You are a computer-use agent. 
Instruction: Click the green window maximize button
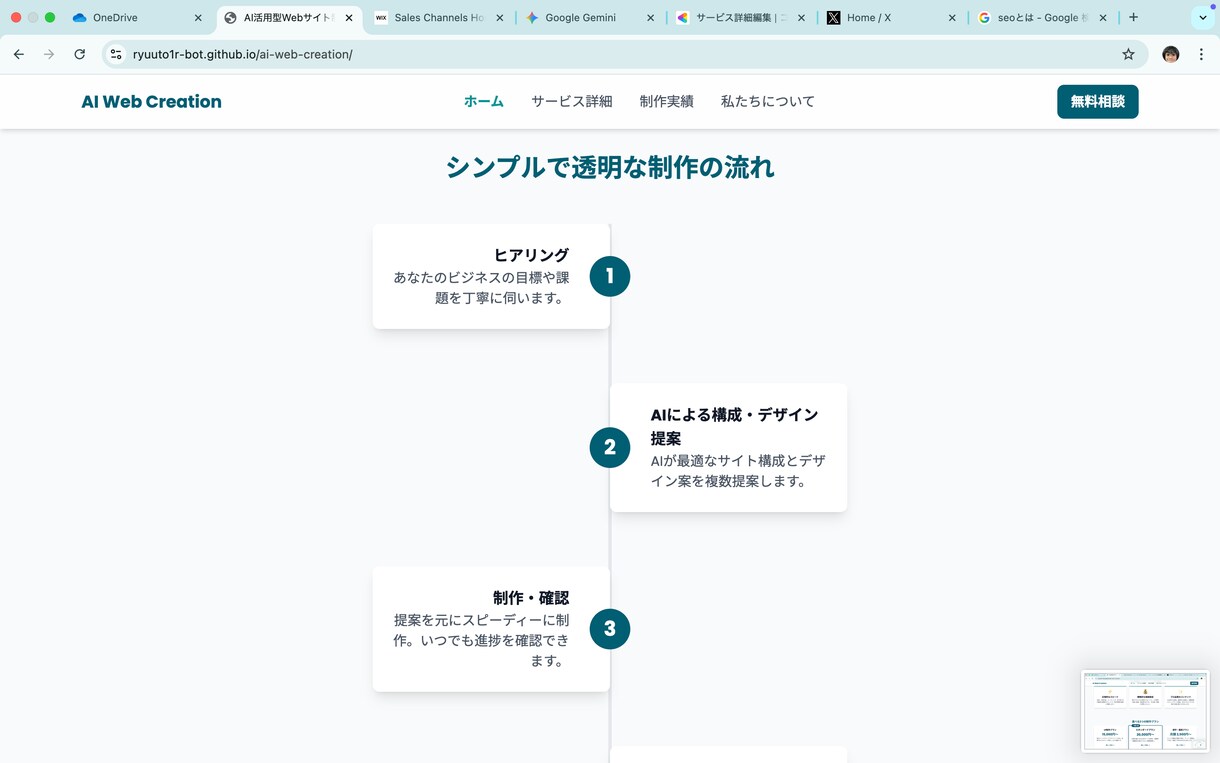pos(50,17)
